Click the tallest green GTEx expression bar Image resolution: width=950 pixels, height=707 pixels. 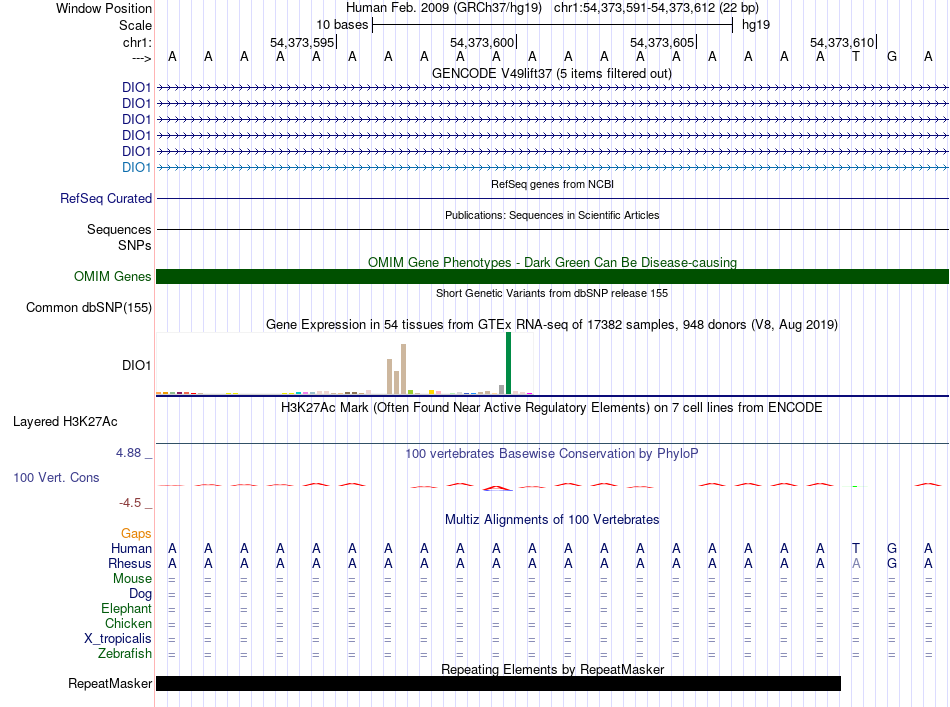[x=508, y=363]
